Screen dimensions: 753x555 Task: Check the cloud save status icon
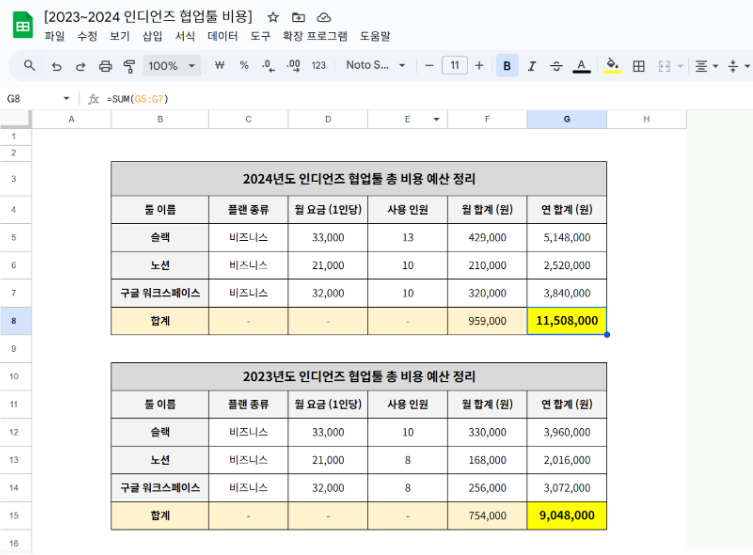[324, 18]
